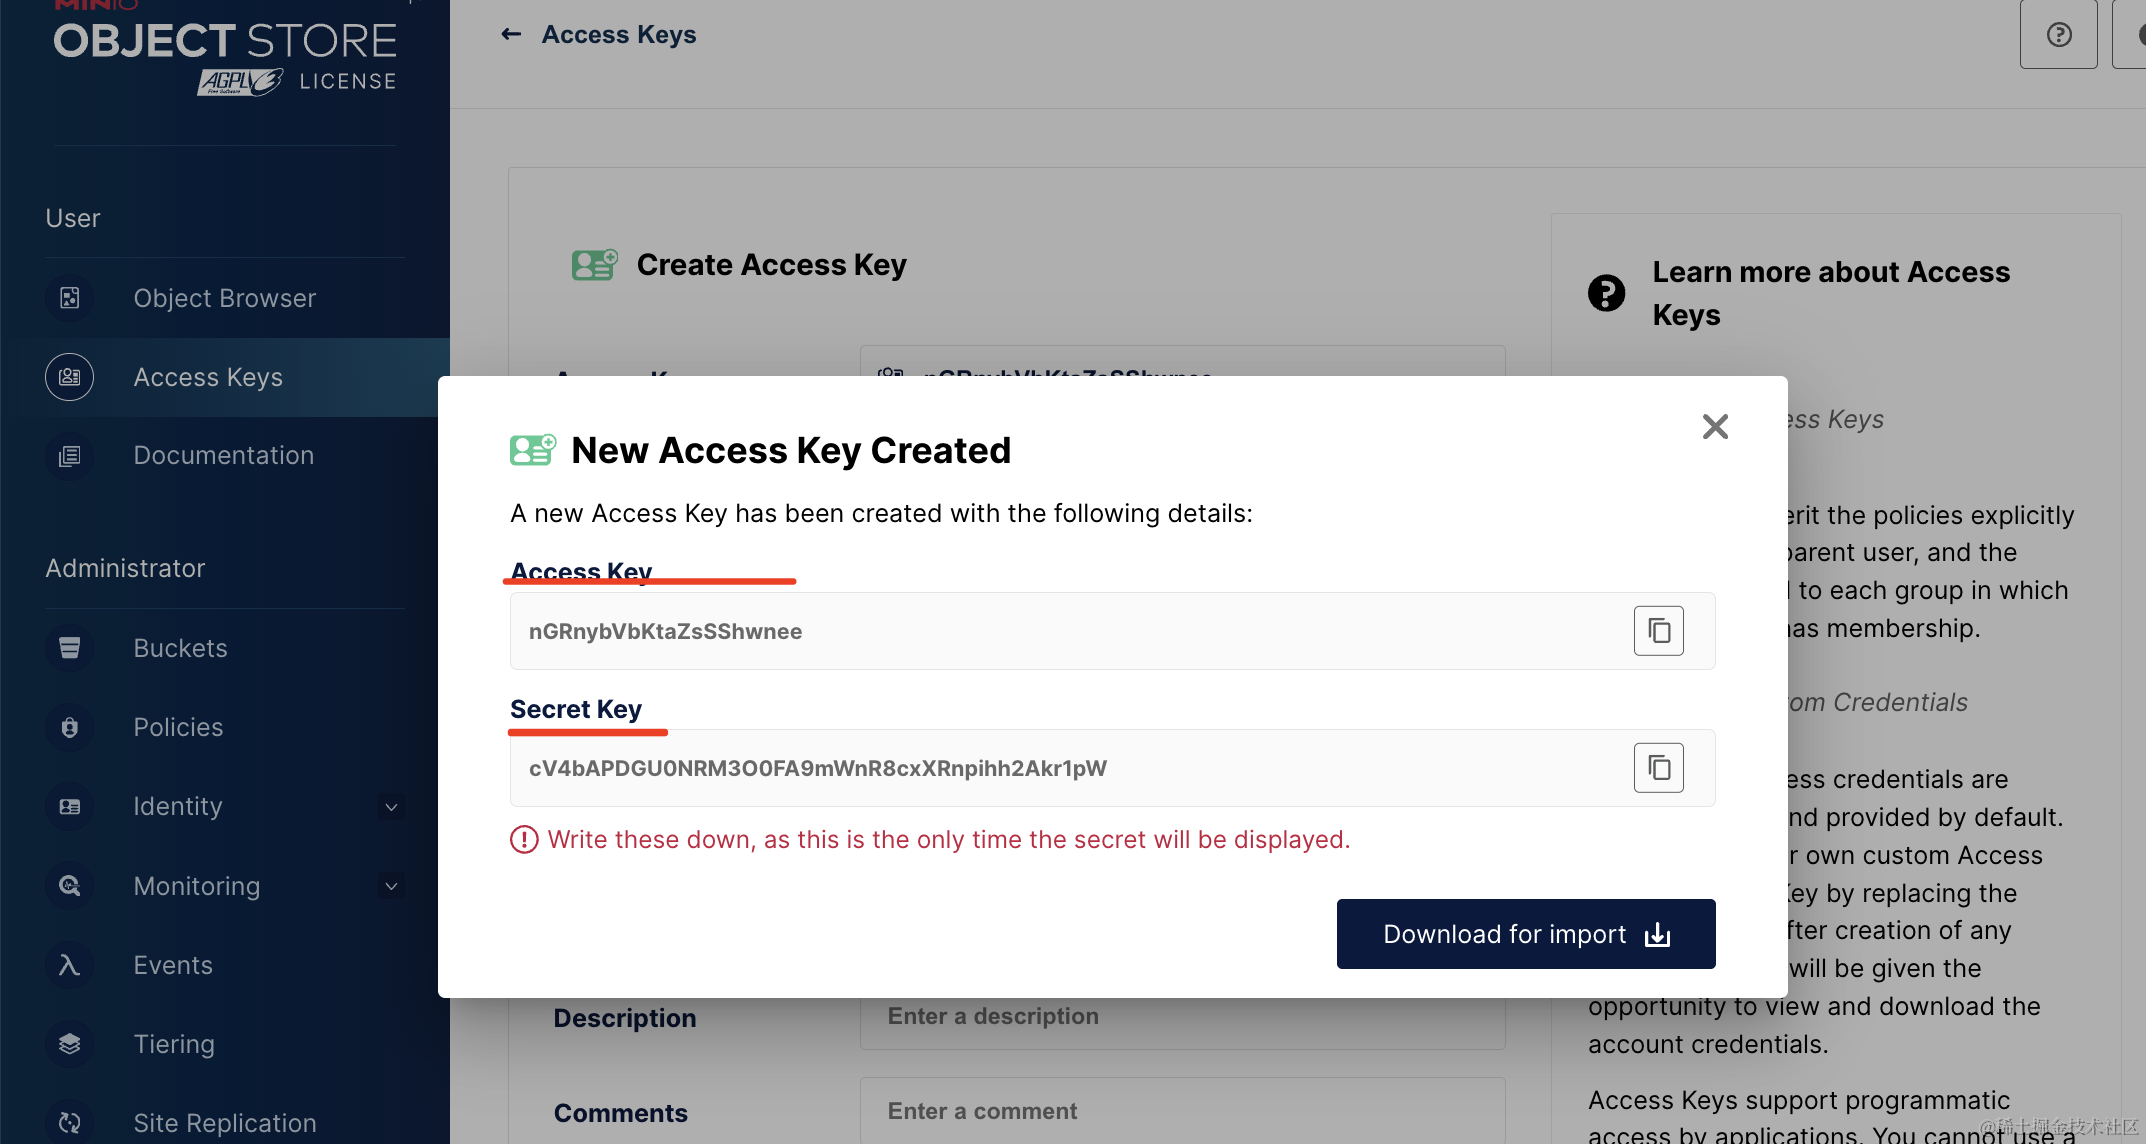The width and height of the screenshot is (2146, 1144).
Task: Expand the Monitoring menu chevron
Action: coord(391,886)
